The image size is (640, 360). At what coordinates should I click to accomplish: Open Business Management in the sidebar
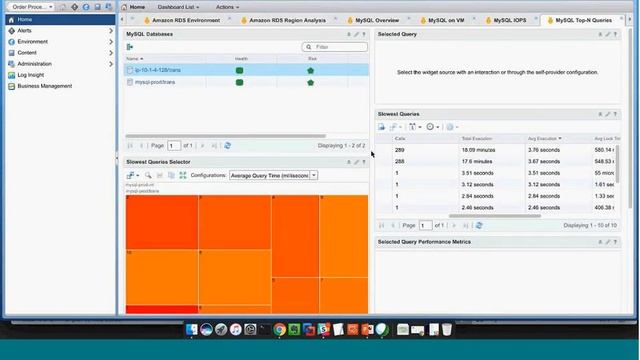[44, 86]
